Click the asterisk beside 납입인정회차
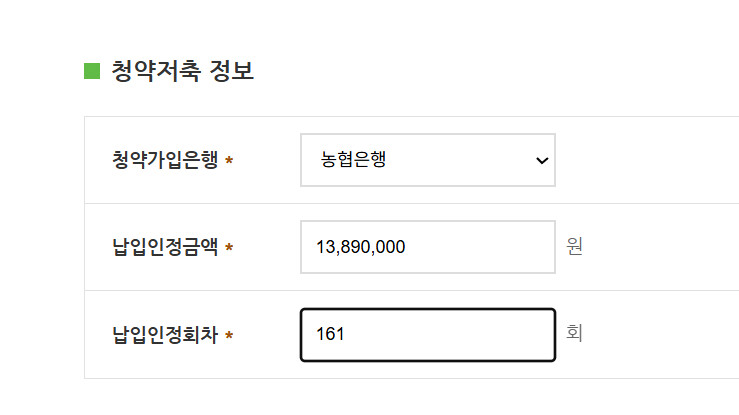739x415 pixels. [229, 335]
